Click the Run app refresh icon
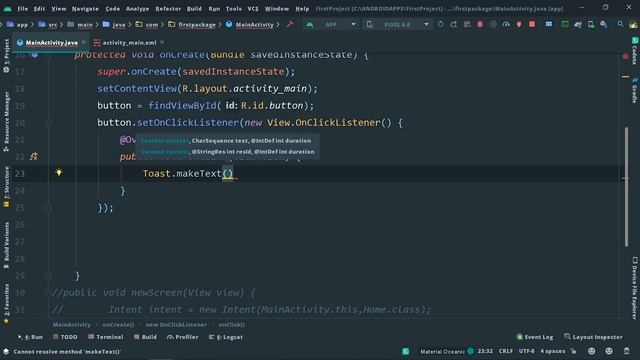This screenshot has width=640, height=360. click(440, 24)
